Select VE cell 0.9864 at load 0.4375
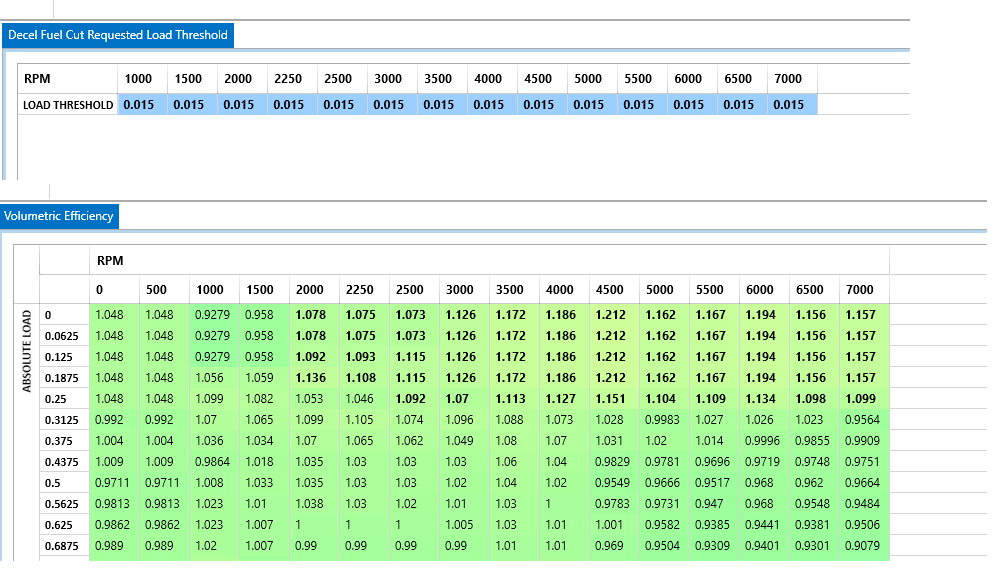995x586 pixels. point(214,462)
